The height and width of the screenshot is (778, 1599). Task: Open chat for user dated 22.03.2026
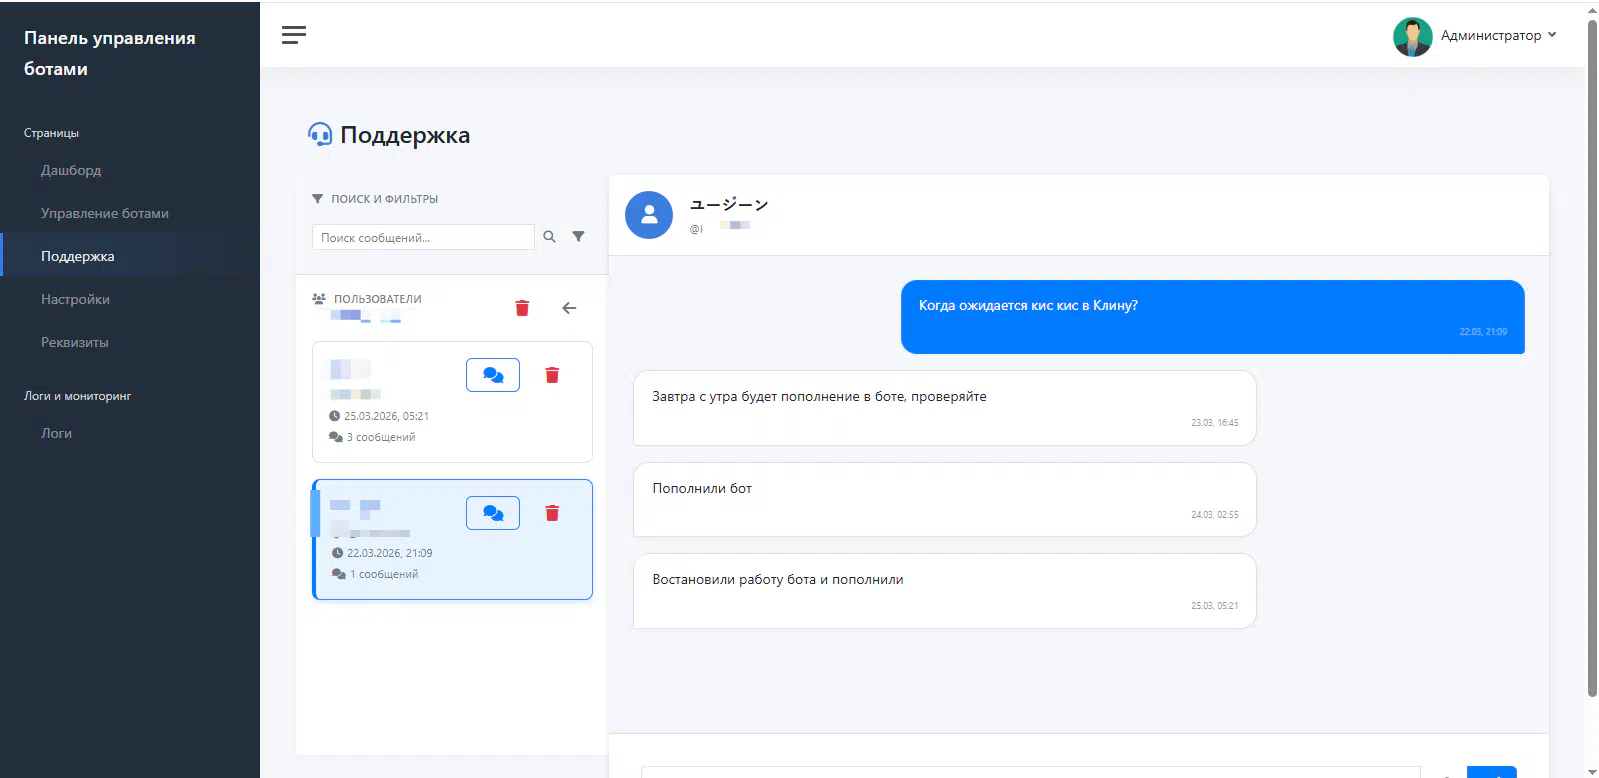(x=492, y=513)
